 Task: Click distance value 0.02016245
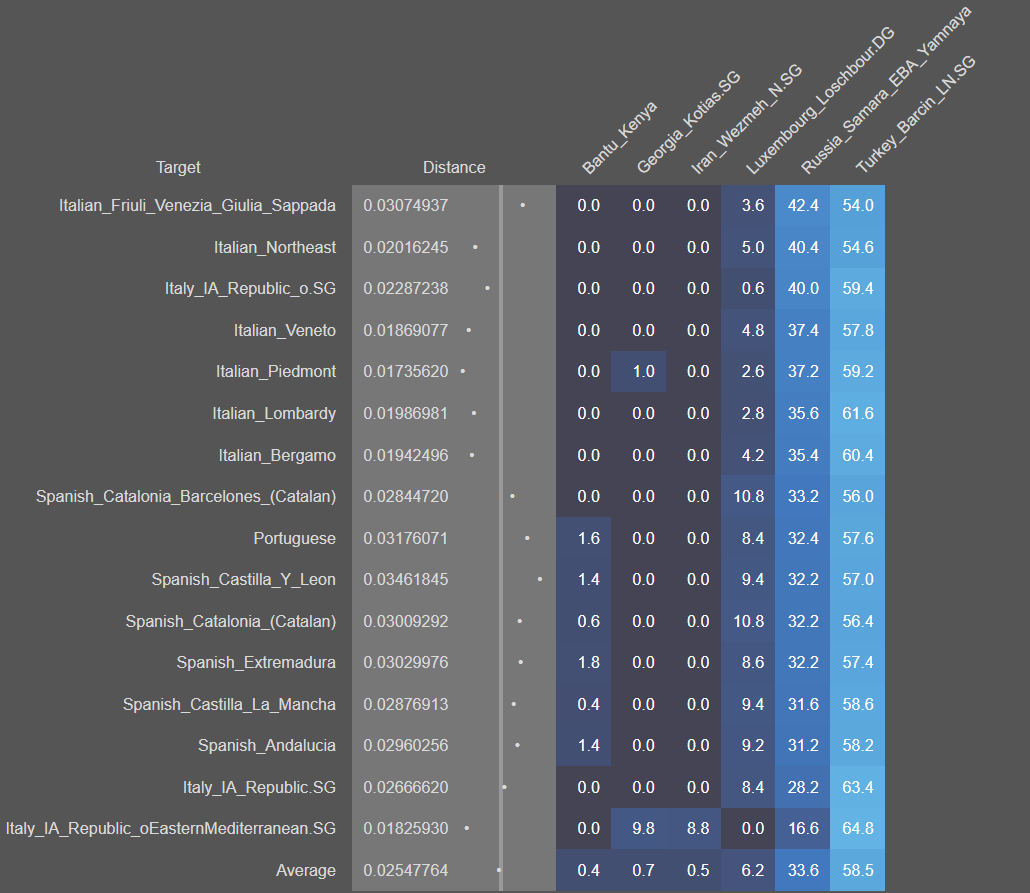tap(405, 247)
